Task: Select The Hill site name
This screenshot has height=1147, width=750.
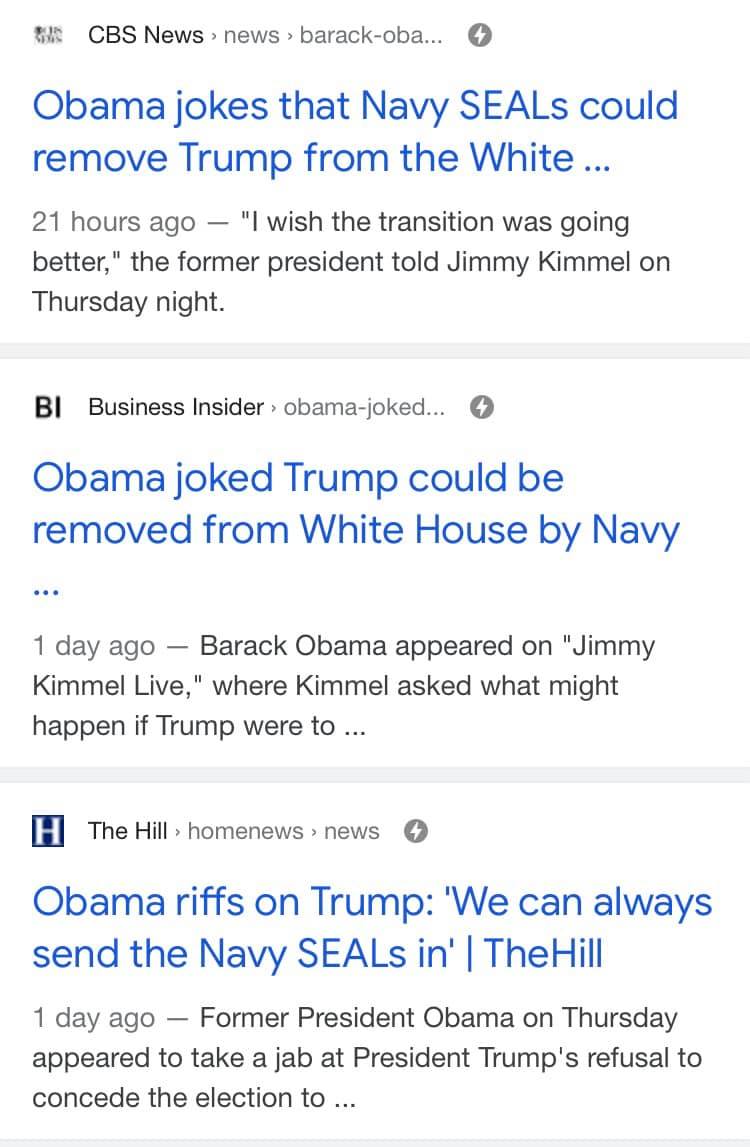Action: tap(127, 831)
